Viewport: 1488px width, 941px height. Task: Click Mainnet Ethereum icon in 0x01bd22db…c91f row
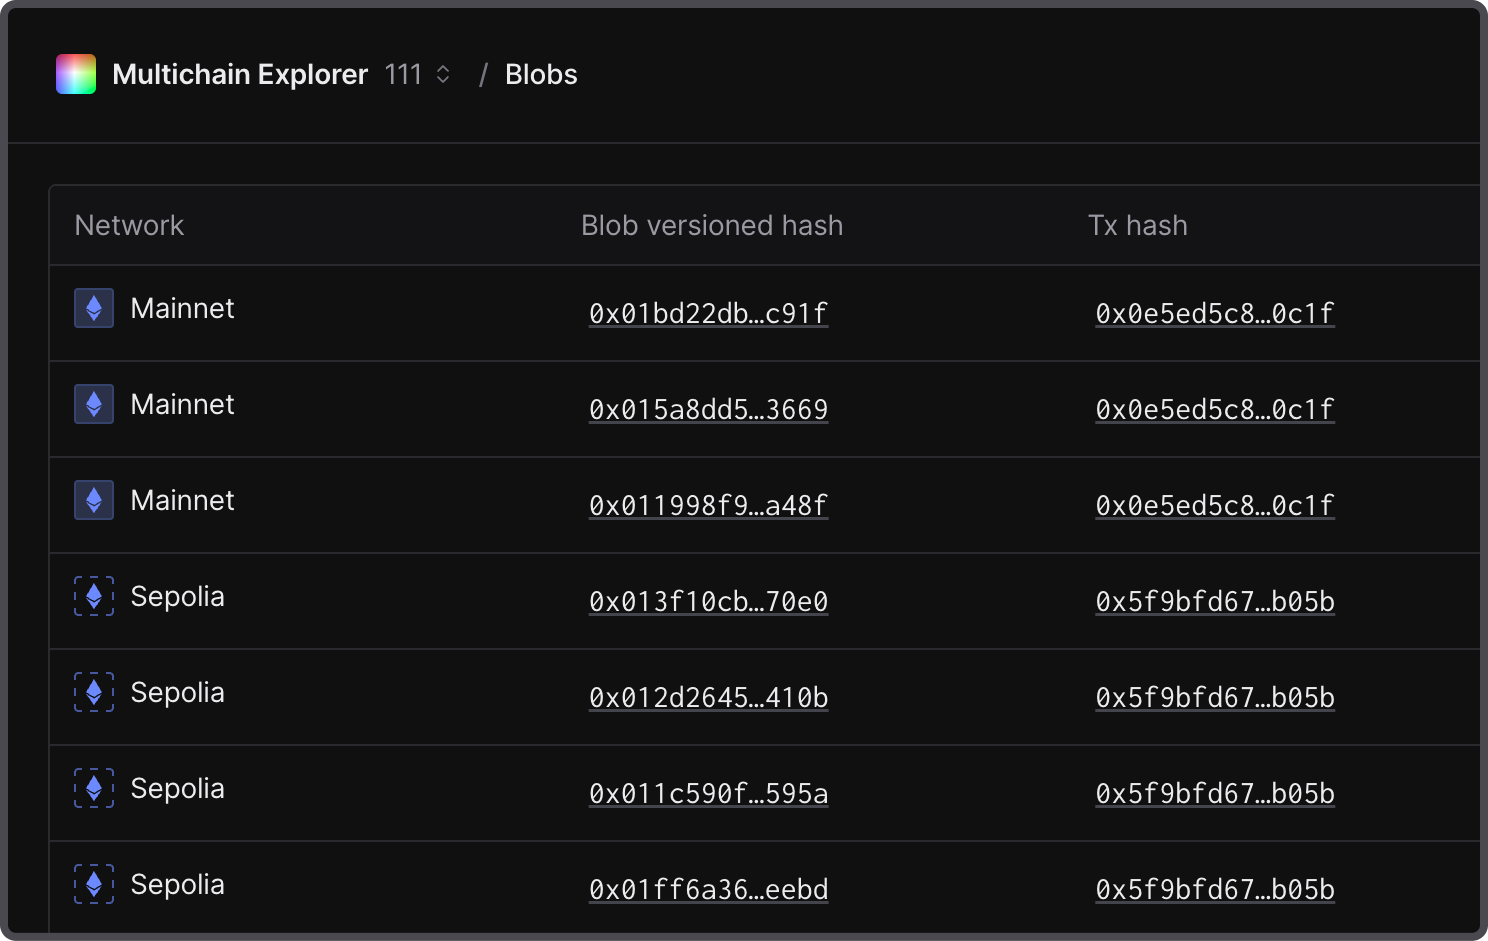94,308
